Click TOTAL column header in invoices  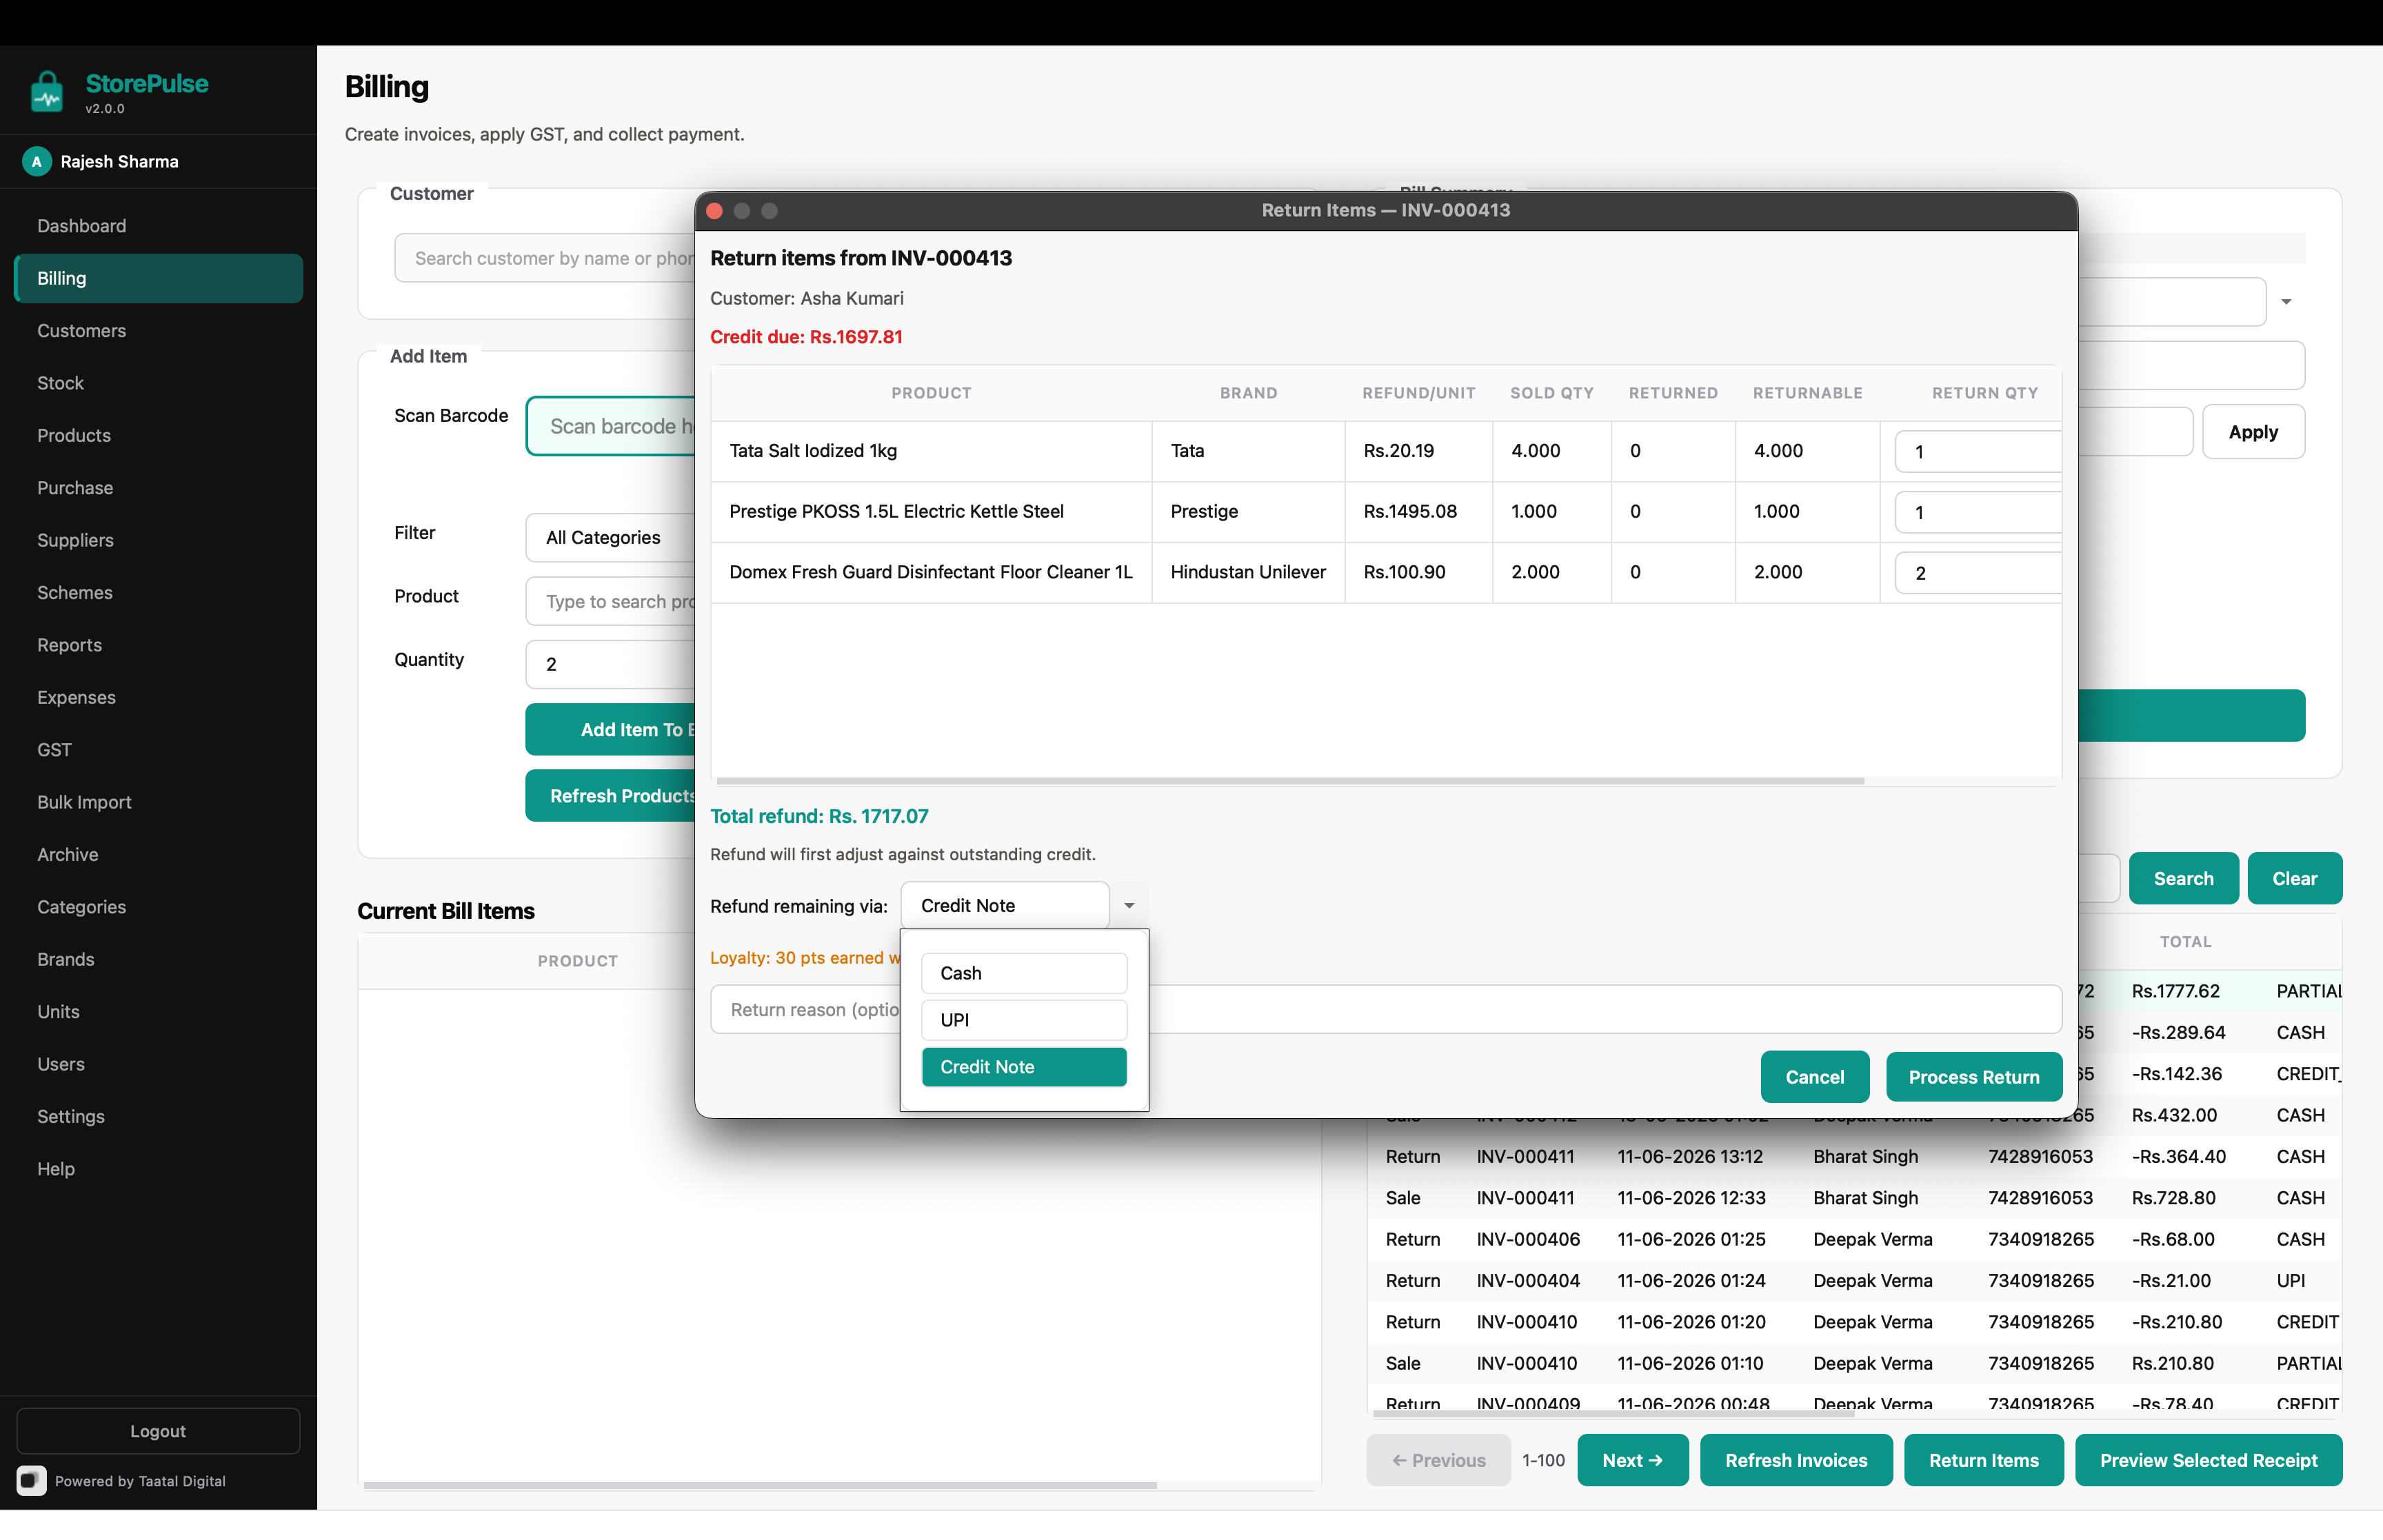pos(2185,942)
